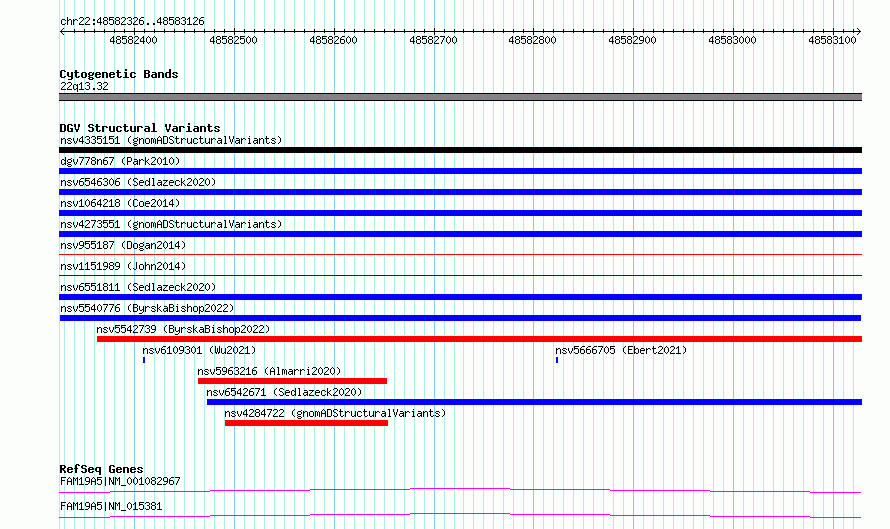Viewport: 890px width, 529px height.
Task: Select the nsv955187 (Dogan2014) label
Action: point(123,245)
